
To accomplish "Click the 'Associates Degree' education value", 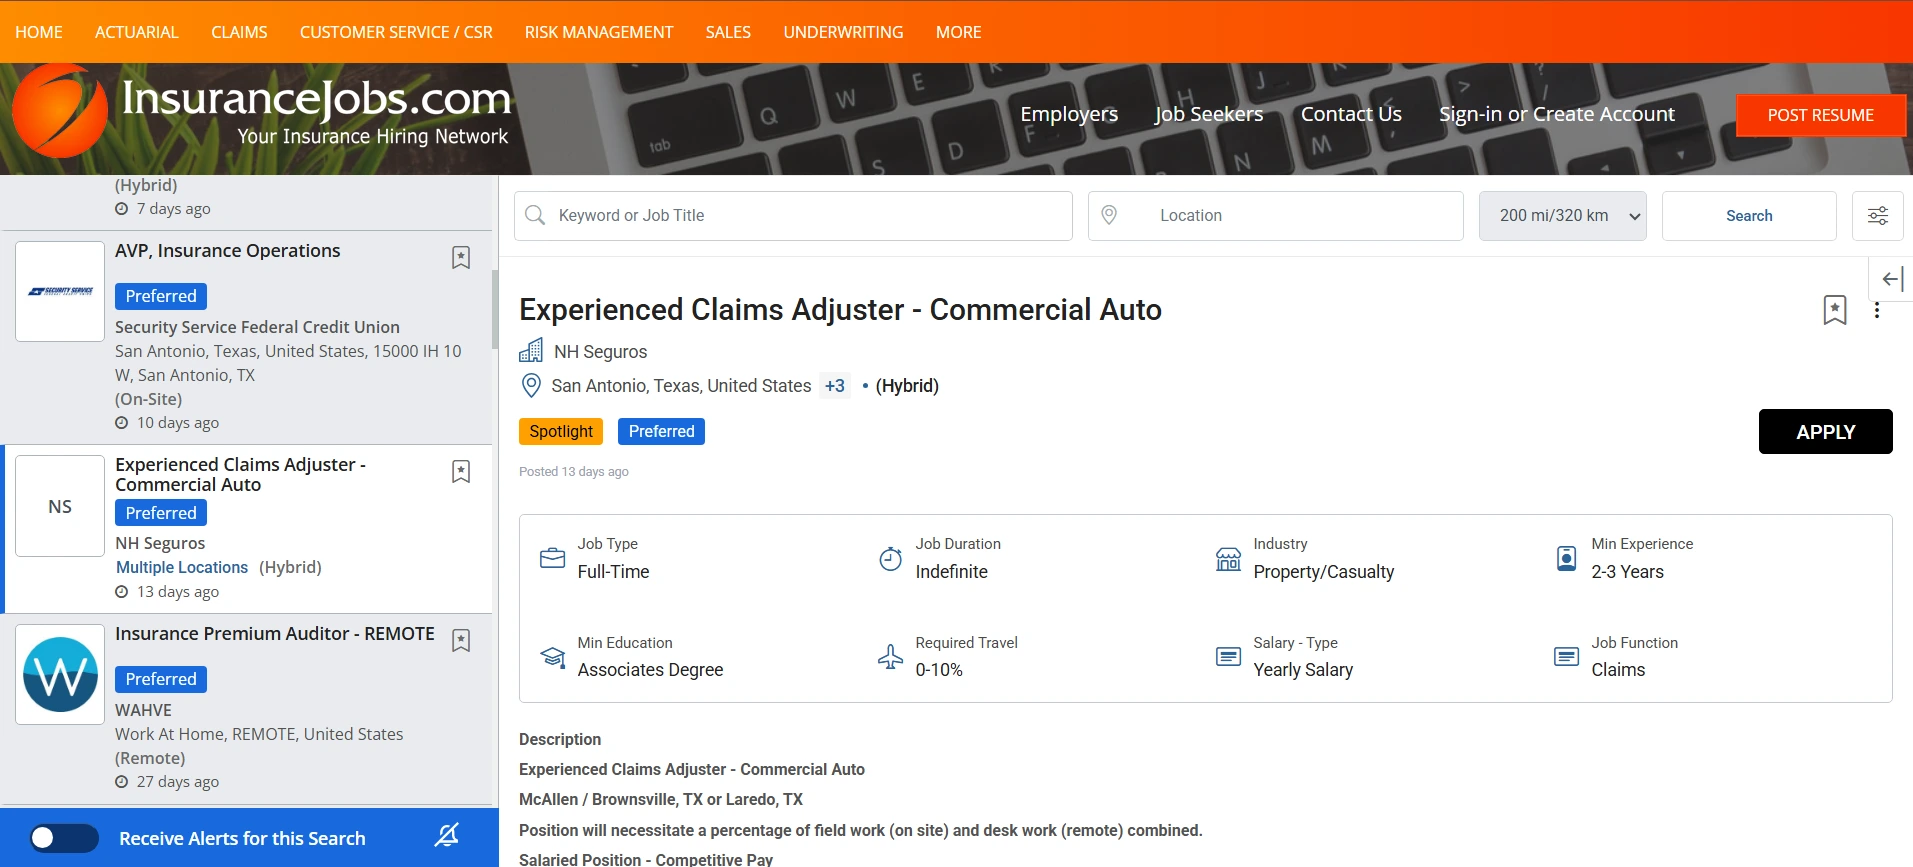I will pos(650,670).
